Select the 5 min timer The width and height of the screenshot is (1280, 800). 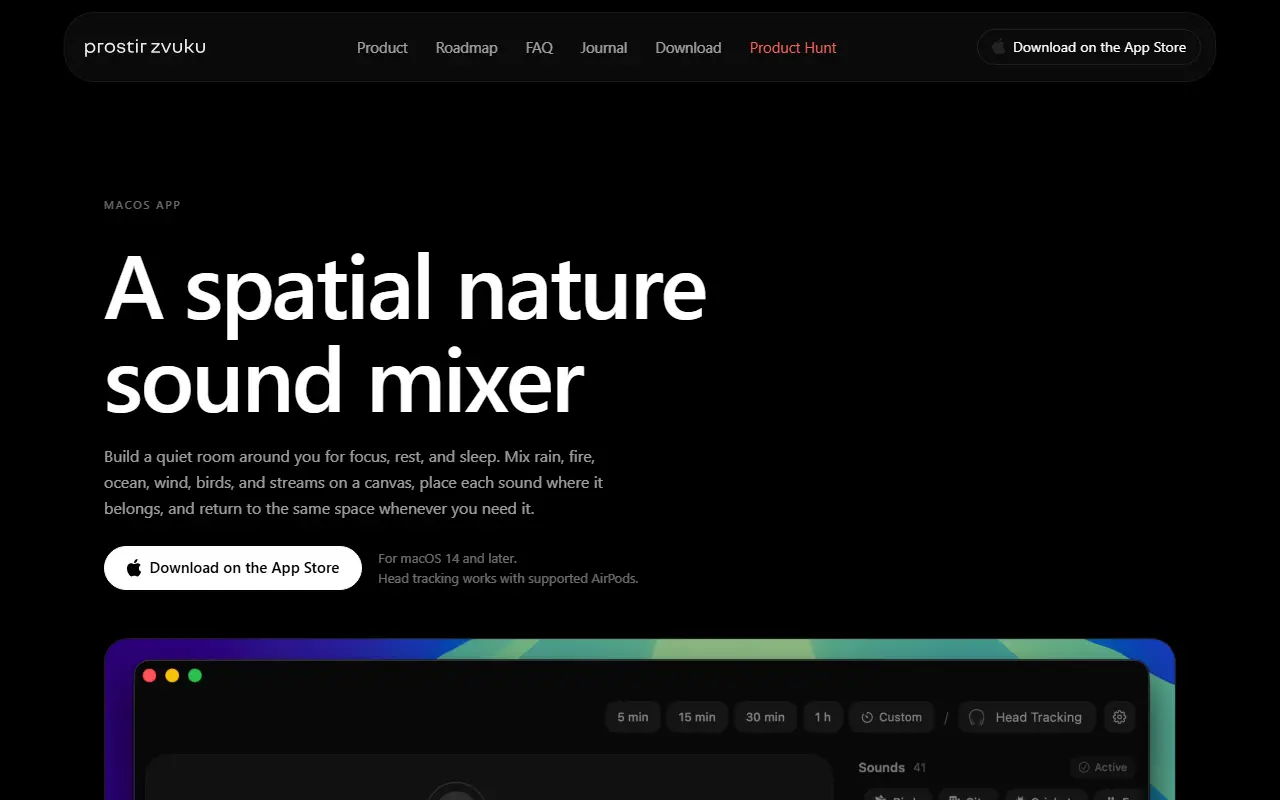[632, 717]
